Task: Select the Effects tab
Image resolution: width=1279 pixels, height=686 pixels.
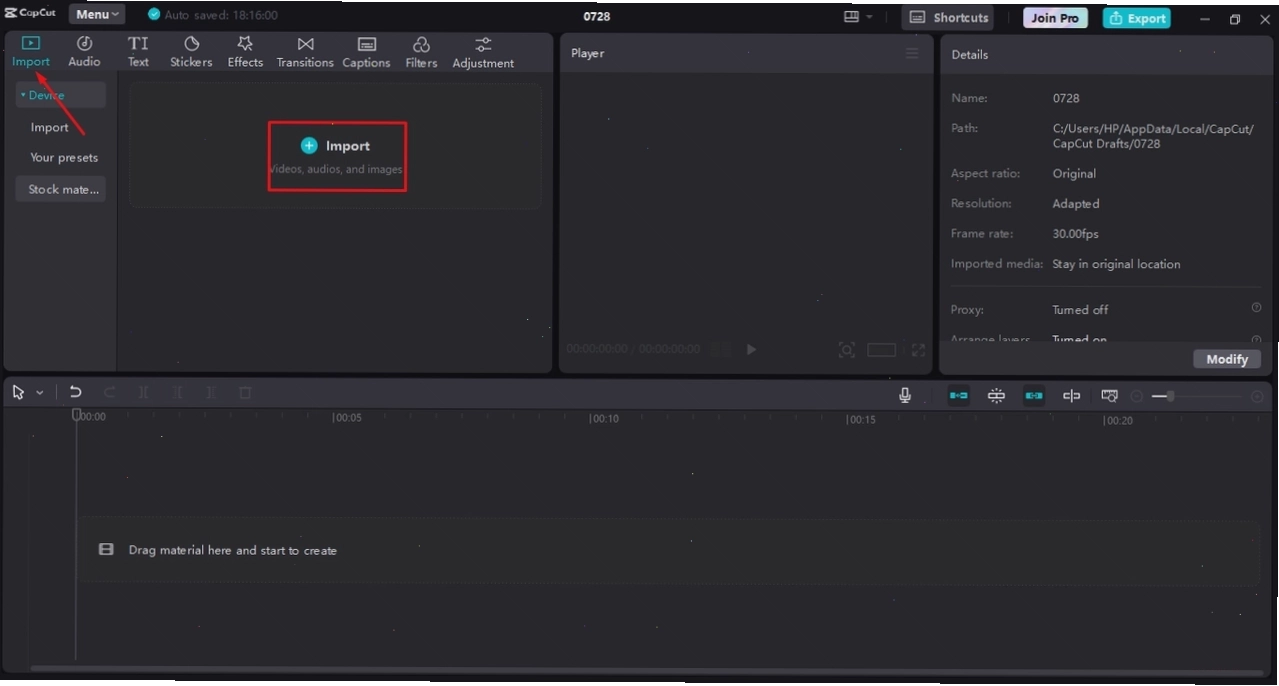Action: pos(245,52)
